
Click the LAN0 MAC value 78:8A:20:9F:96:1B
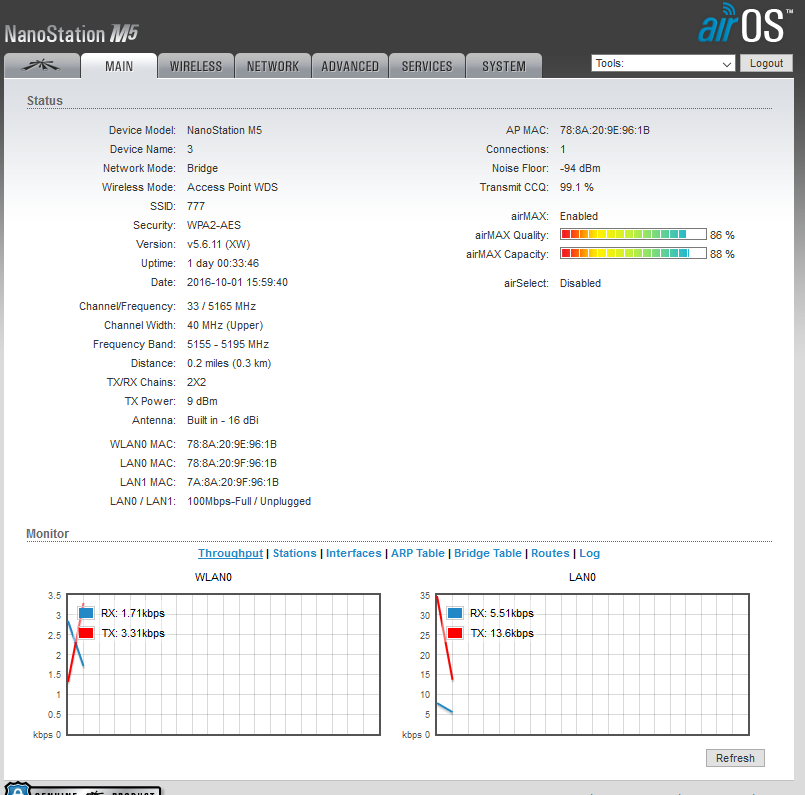pos(232,463)
